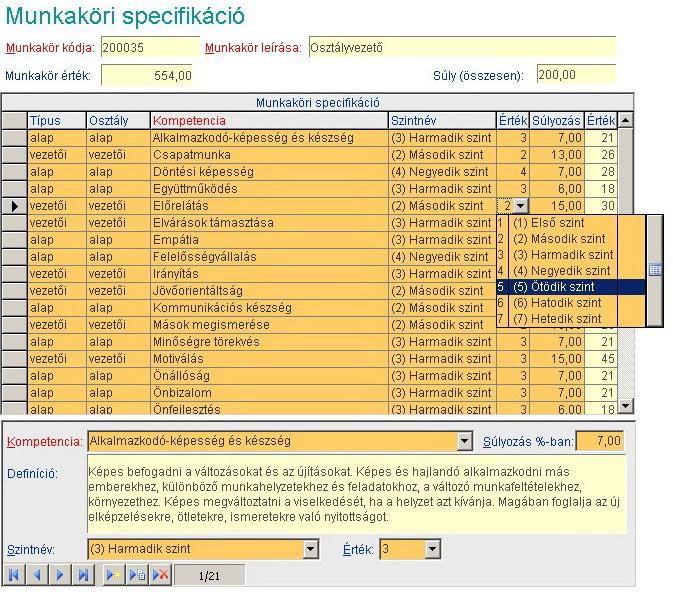Click weighted value 45 in Motiválás row

(601, 359)
